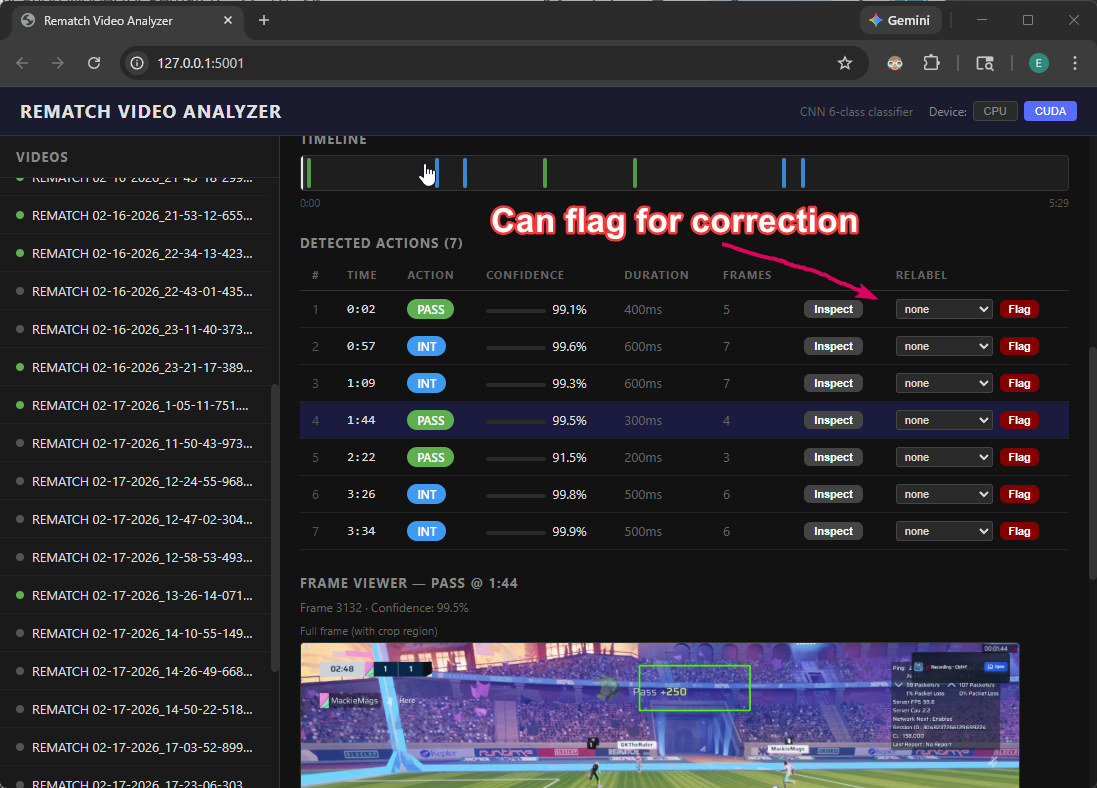Click the green status dot beside REMATCH 02-17-2026_1-05-11-751 video
The width and height of the screenshot is (1097, 788).
coord(22,405)
